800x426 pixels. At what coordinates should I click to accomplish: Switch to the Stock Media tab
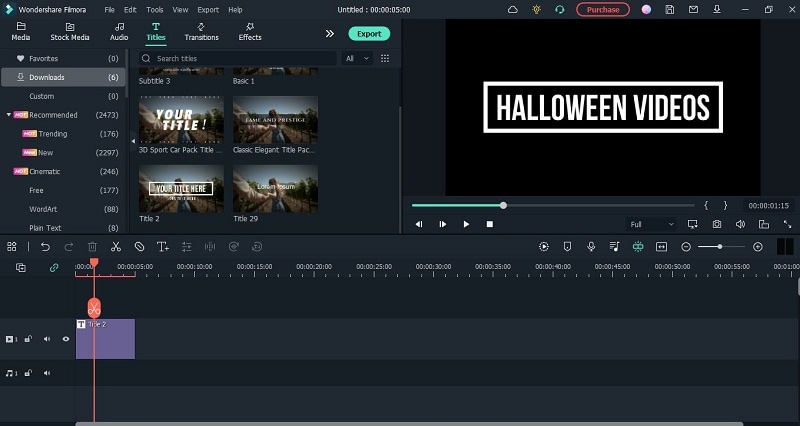pyautogui.click(x=70, y=32)
